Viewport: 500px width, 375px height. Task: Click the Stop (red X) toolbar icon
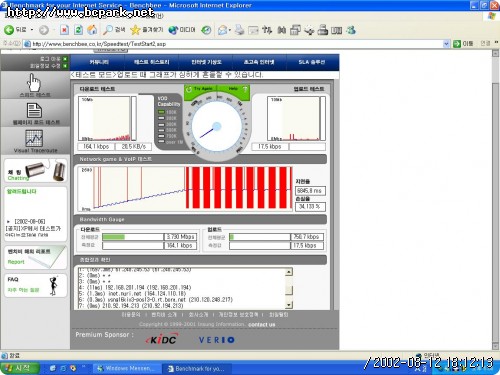click(x=64, y=30)
